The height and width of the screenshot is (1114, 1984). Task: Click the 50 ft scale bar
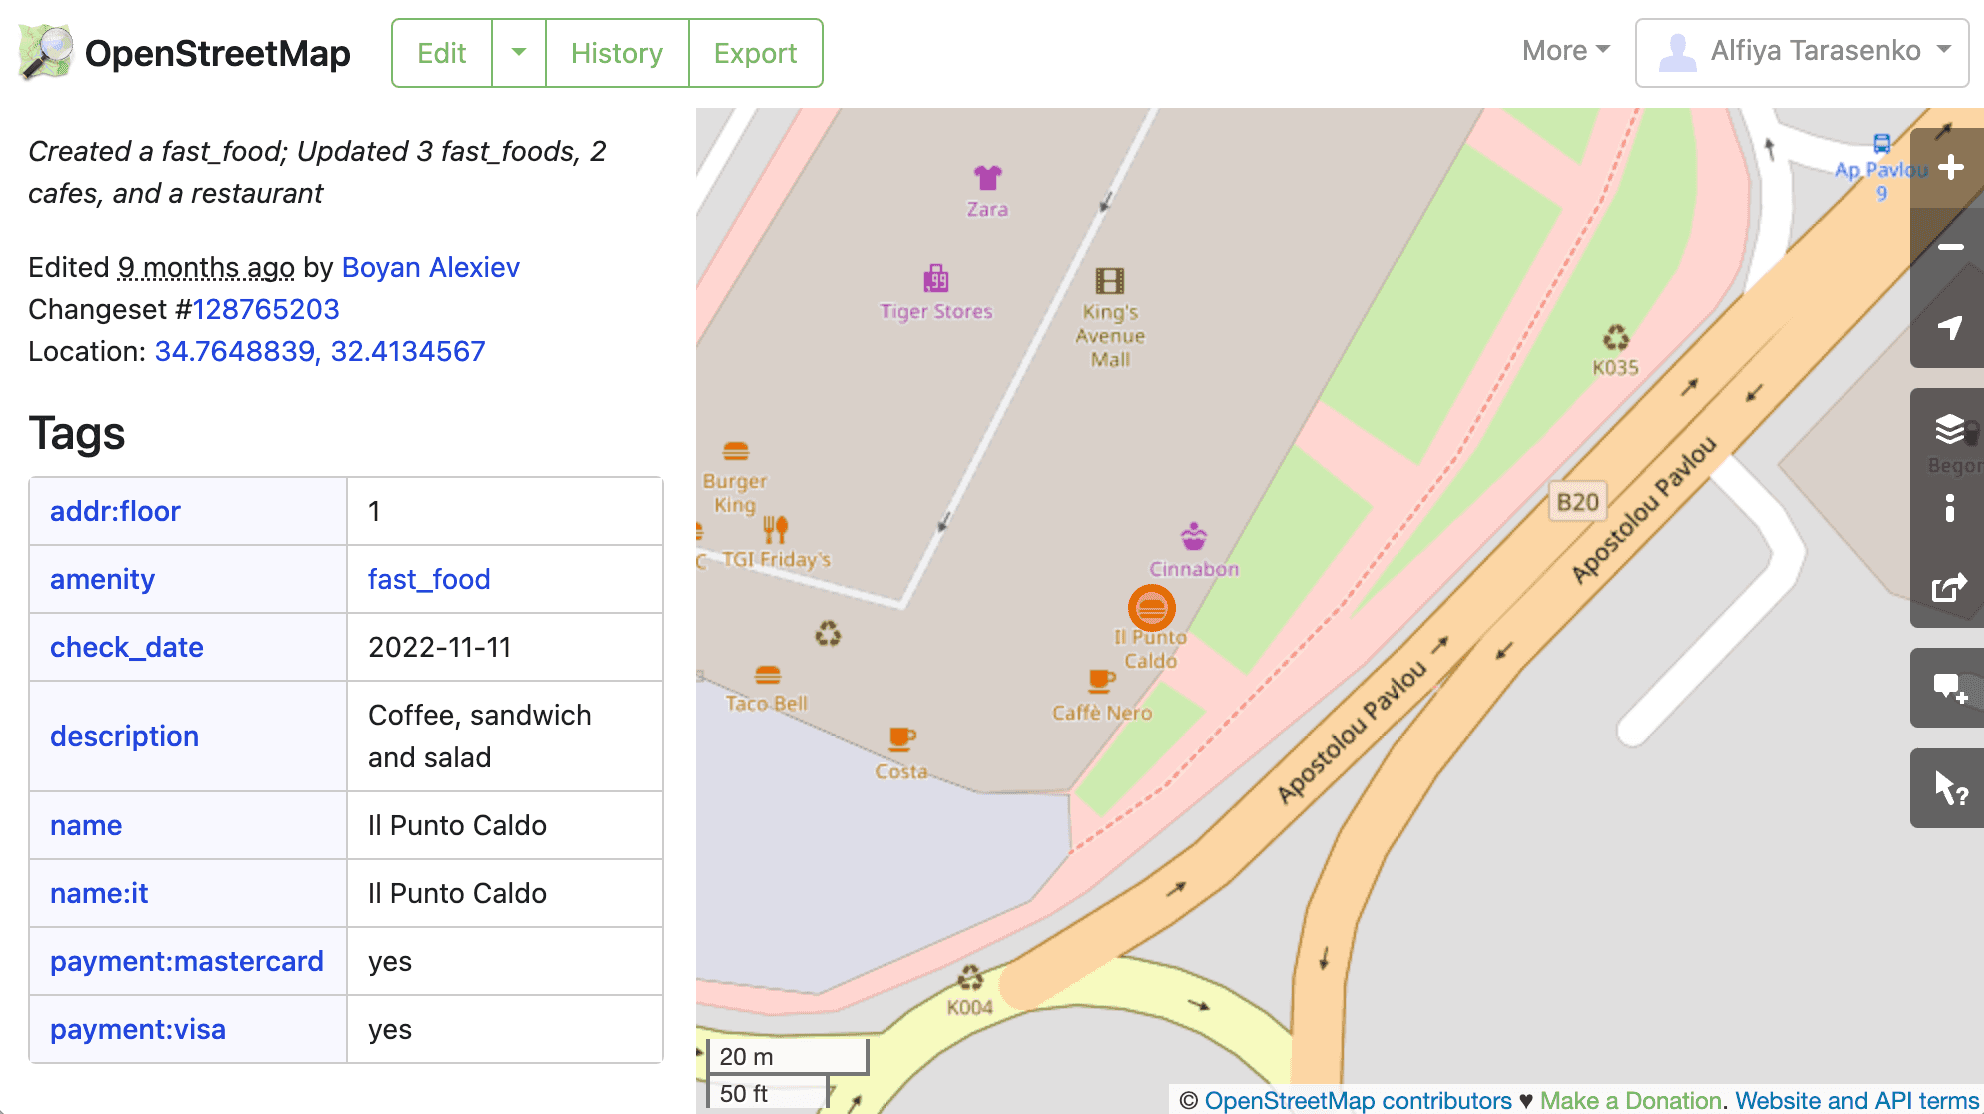768,1093
